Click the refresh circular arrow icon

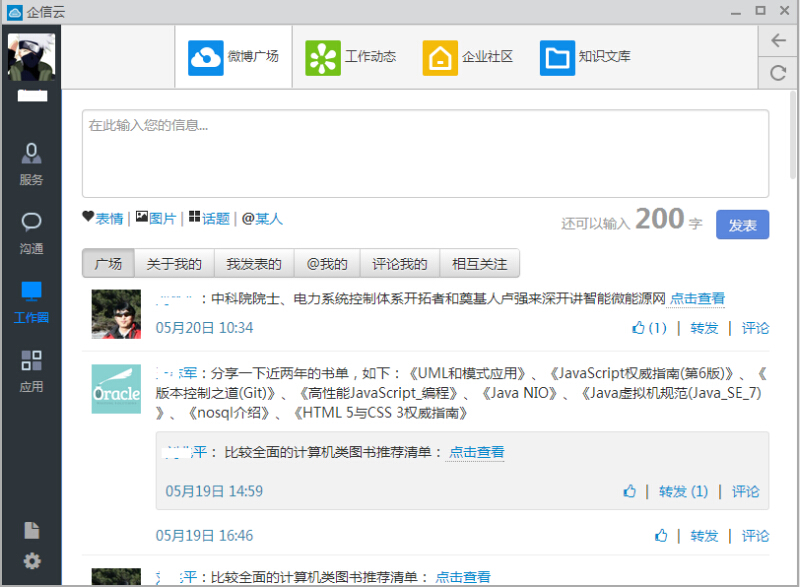pos(778,73)
